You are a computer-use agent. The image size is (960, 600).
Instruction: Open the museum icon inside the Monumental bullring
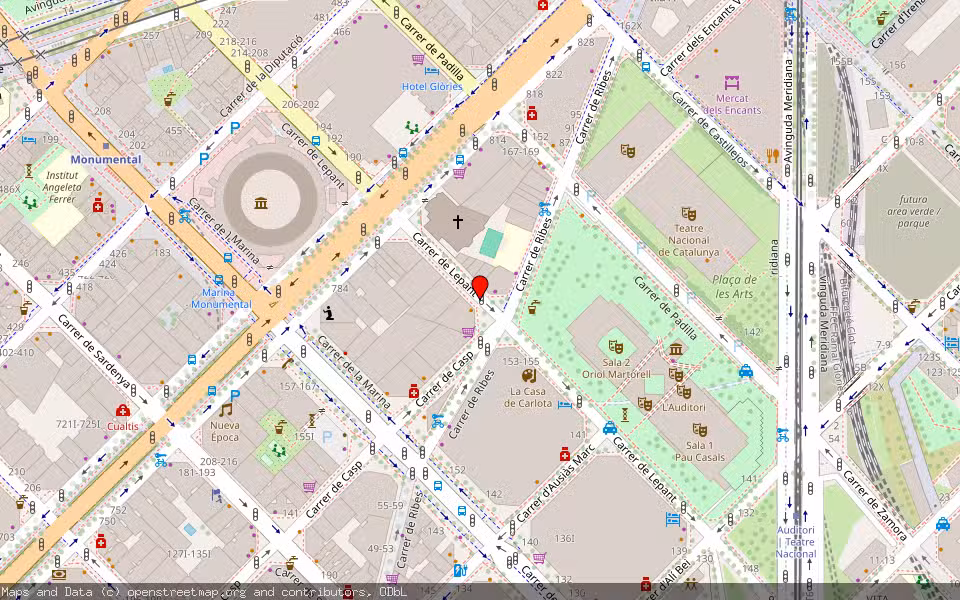[x=260, y=200]
